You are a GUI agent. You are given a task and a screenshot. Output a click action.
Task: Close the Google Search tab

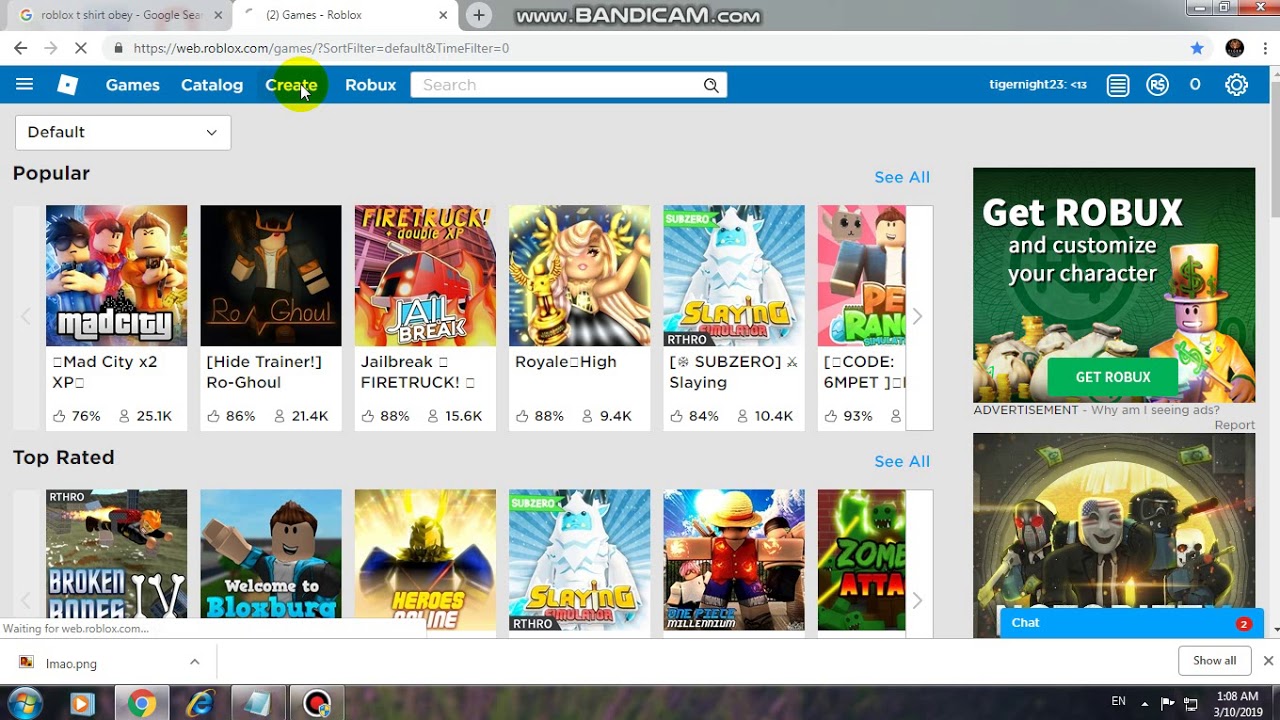click(x=218, y=15)
